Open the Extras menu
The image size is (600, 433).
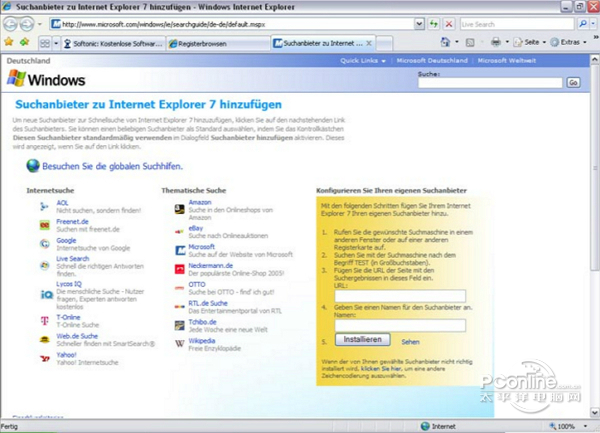568,42
